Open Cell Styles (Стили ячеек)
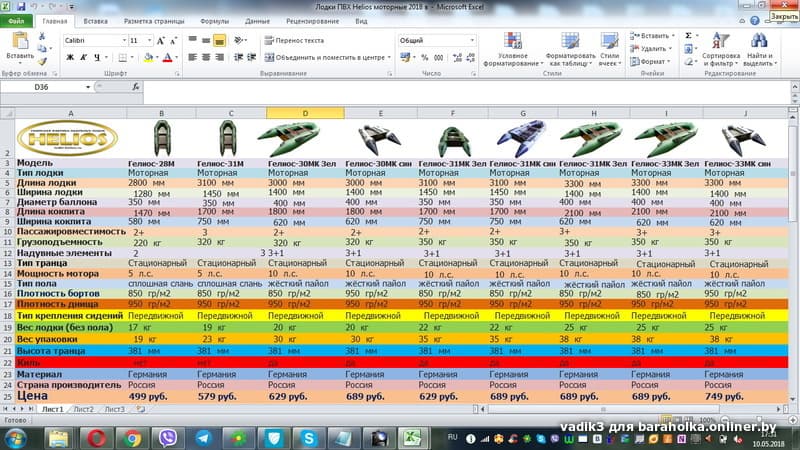Viewport: 800px width, 450px height. pyautogui.click(x=610, y=49)
